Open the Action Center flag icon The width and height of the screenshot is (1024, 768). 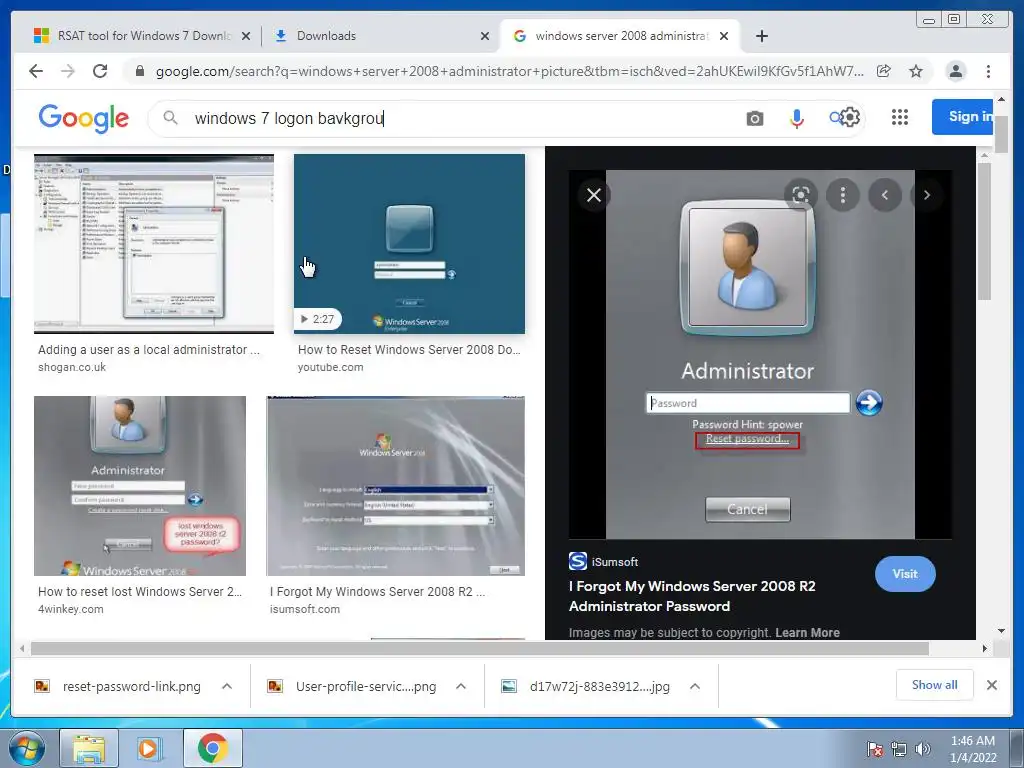click(875, 749)
